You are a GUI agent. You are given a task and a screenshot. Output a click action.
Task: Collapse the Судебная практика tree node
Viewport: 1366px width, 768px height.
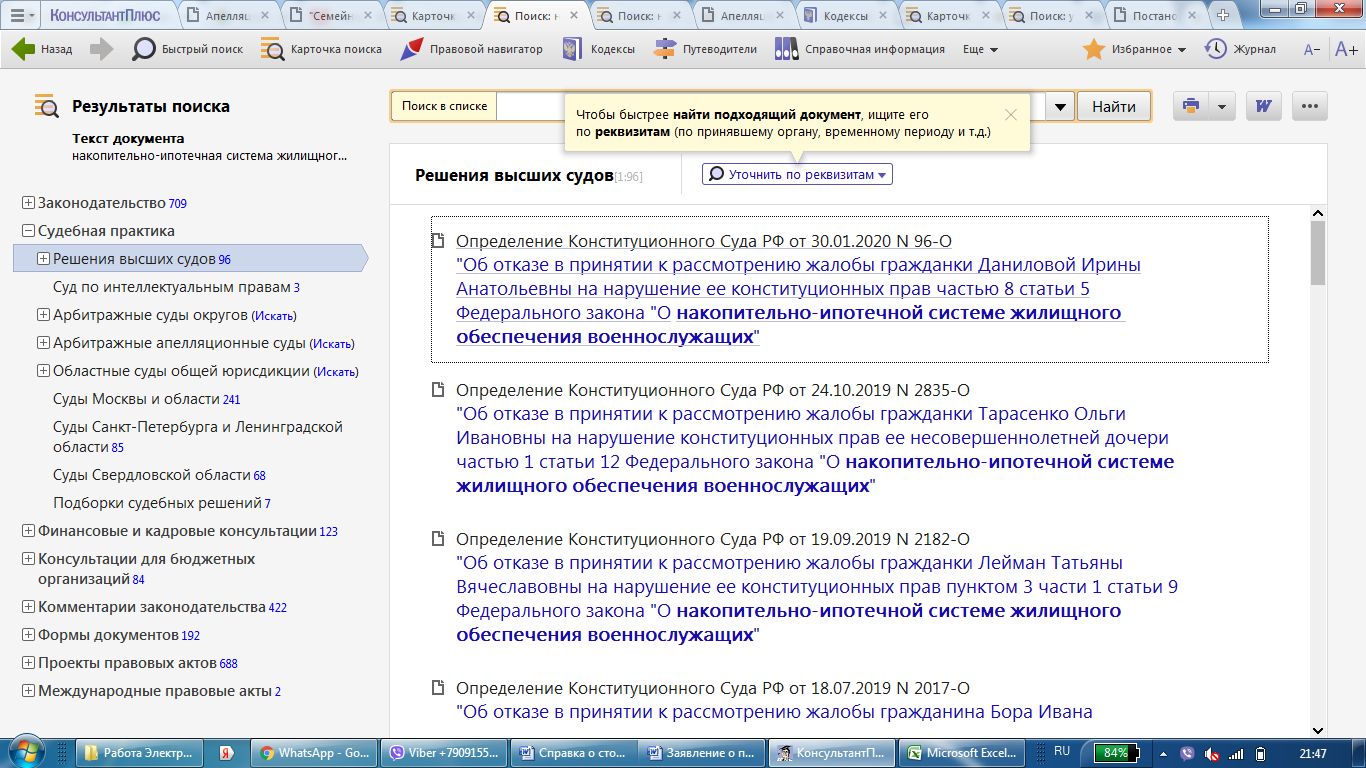pyautogui.click(x=28, y=231)
